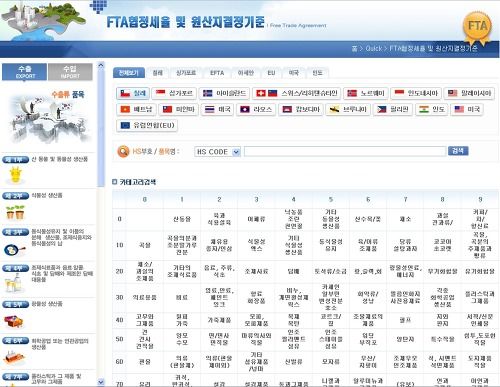Open section 제5부 mineral products icon

pos(13,322)
